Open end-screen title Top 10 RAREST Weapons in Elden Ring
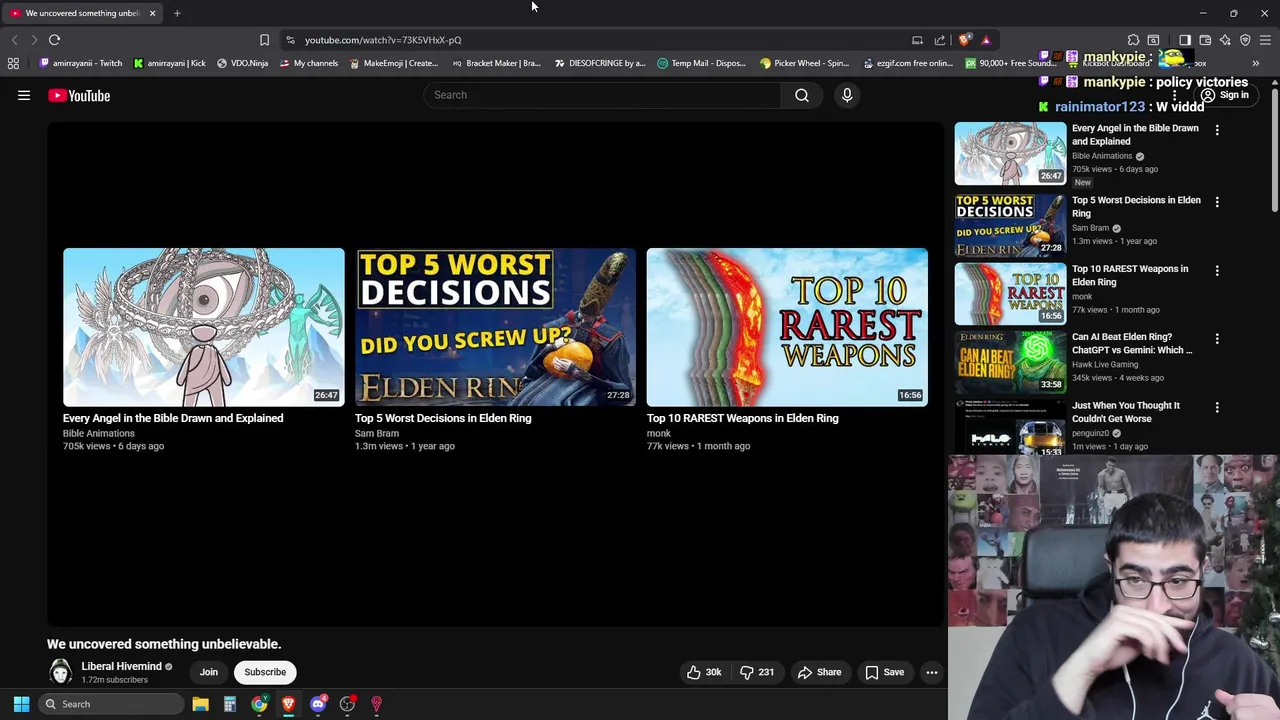The image size is (1280, 720). [743, 418]
